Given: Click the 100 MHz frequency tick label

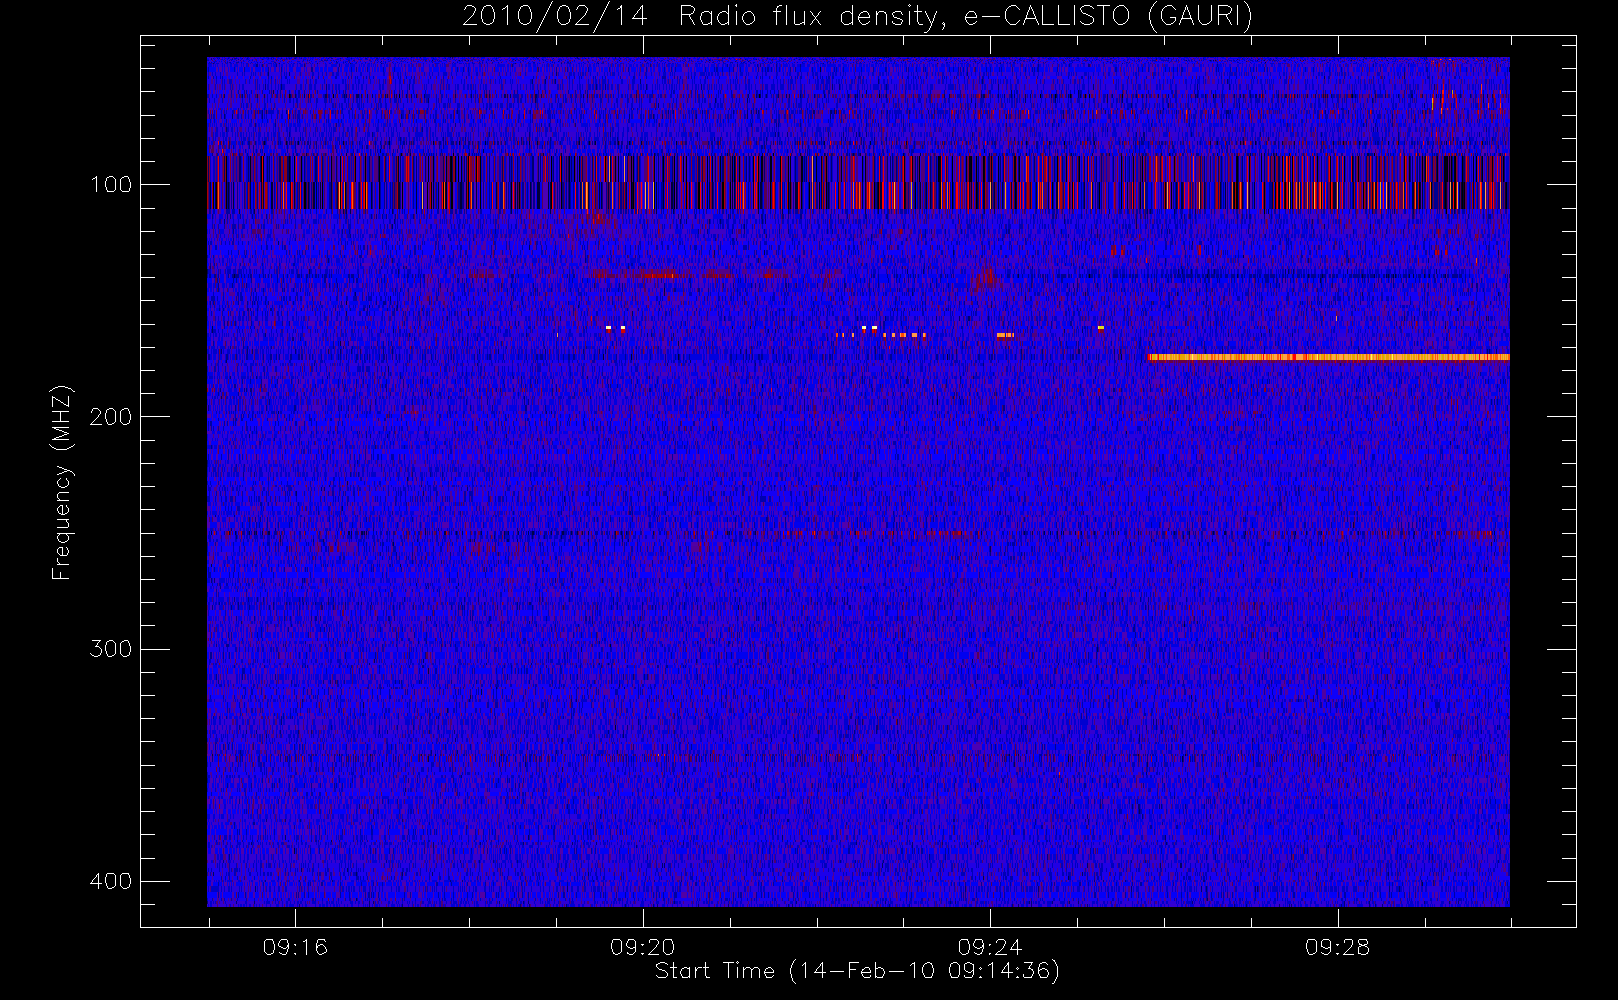Looking at the screenshot, I should (x=111, y=184).
